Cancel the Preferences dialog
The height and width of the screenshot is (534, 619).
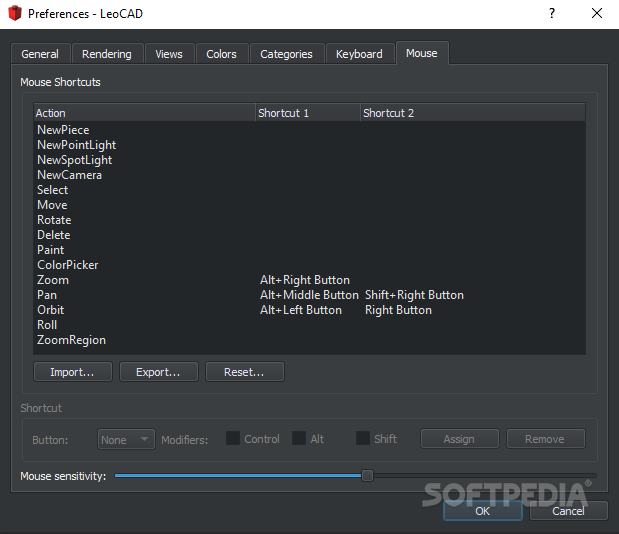[568, 511]
